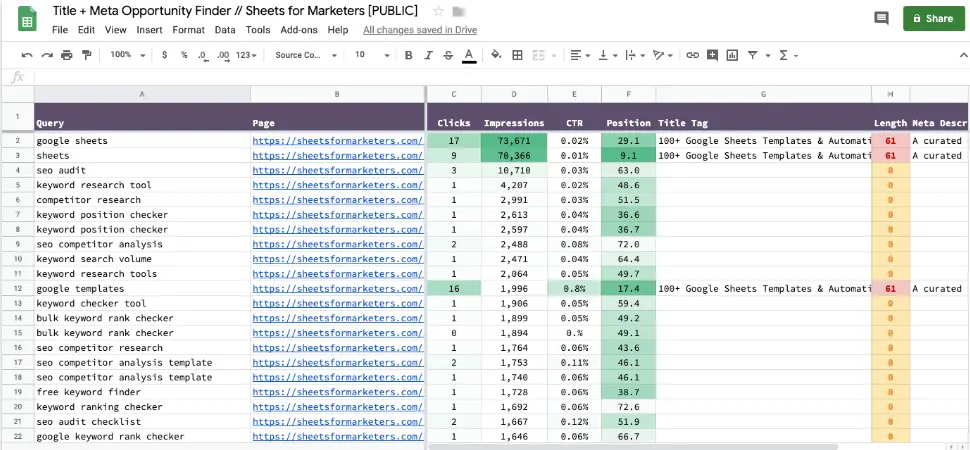The height and width of the screenshot is (450, 970).
Task: Open the page link in the google sheets row
Action: tap(338, 141)
